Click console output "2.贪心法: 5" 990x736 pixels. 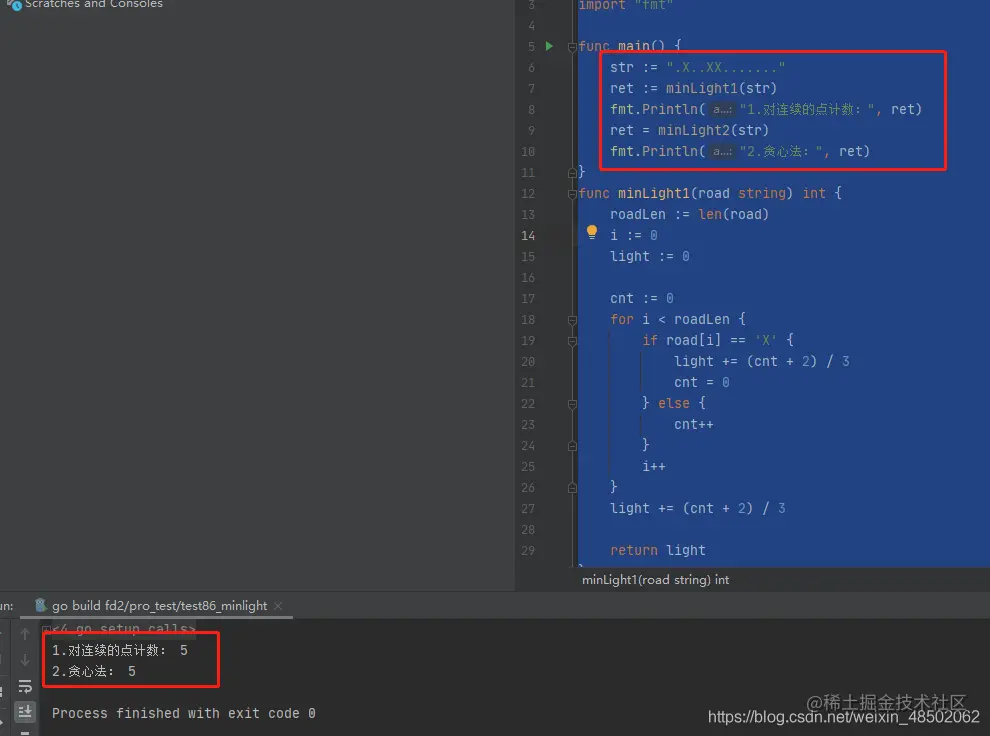[93, 671]
